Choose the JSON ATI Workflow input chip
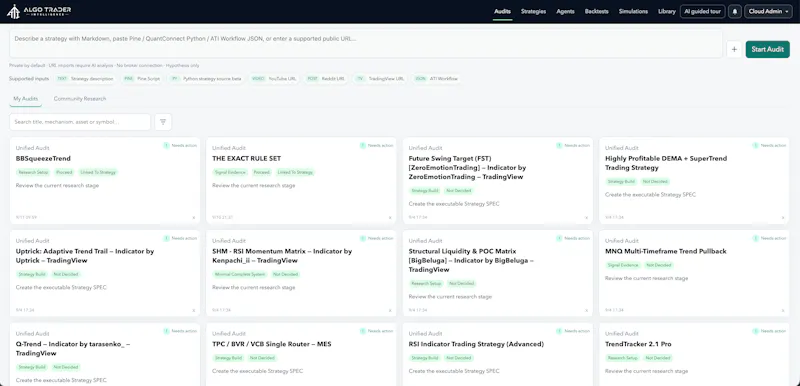Viewport: 800px width, 386px height. pyautogui.click(x=436, y=79)
